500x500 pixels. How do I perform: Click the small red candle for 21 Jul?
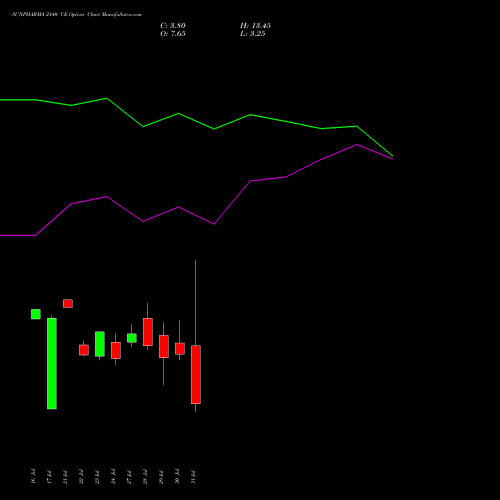(x=68, y=303)
